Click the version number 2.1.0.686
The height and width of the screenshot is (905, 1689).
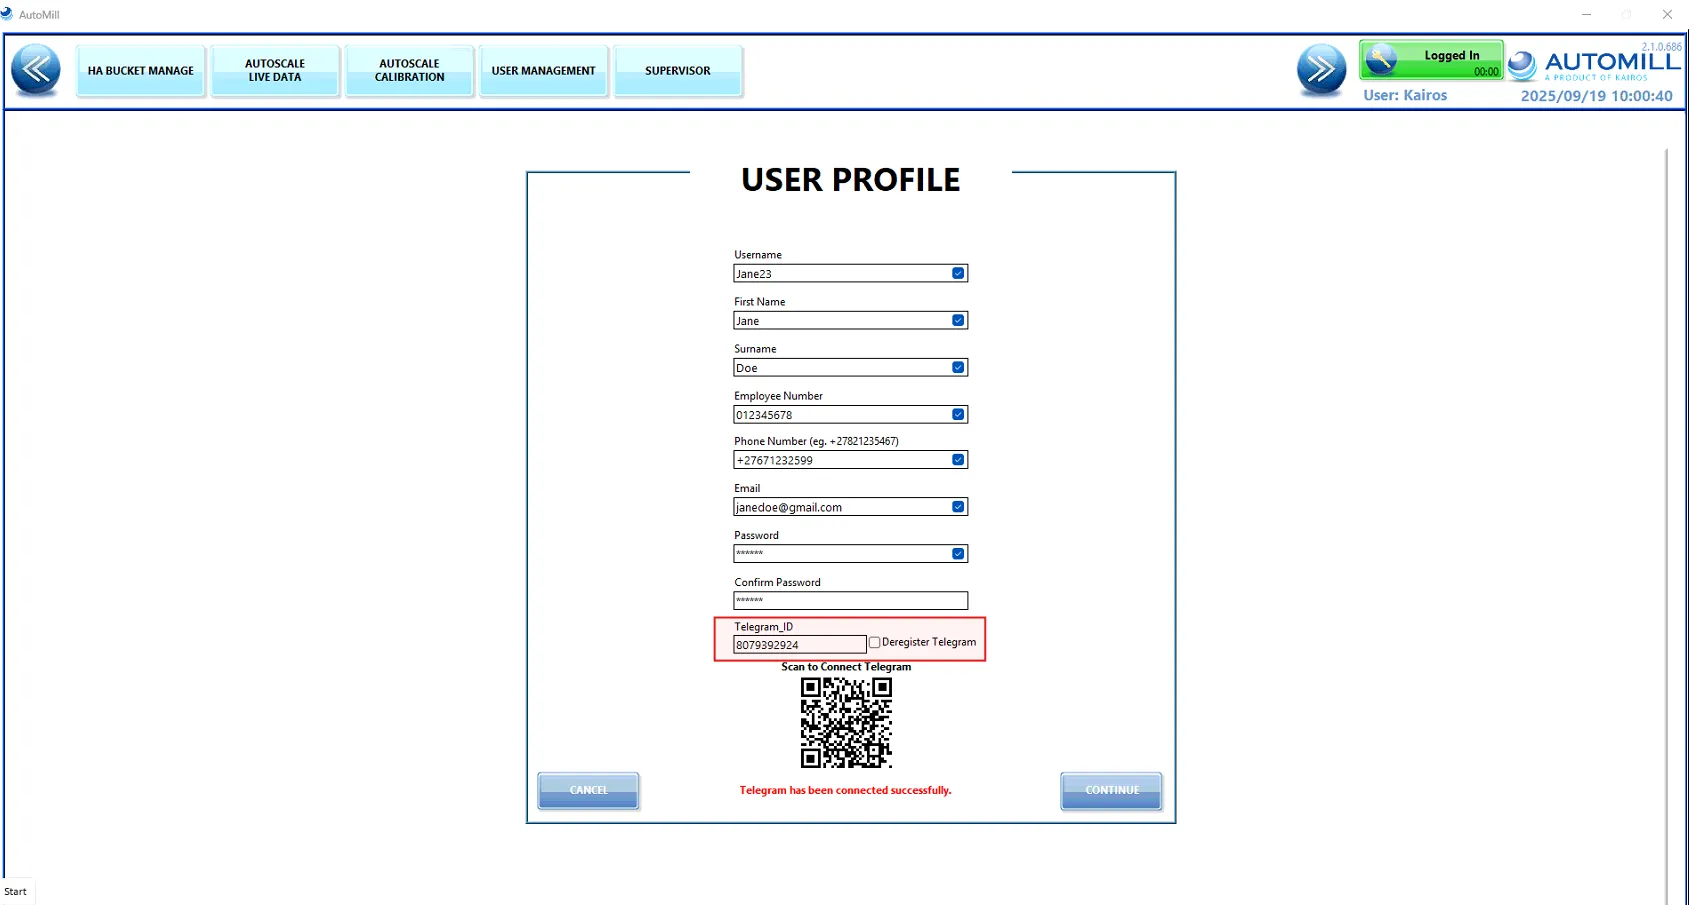pyautogui.click(x=1661, y=46)
